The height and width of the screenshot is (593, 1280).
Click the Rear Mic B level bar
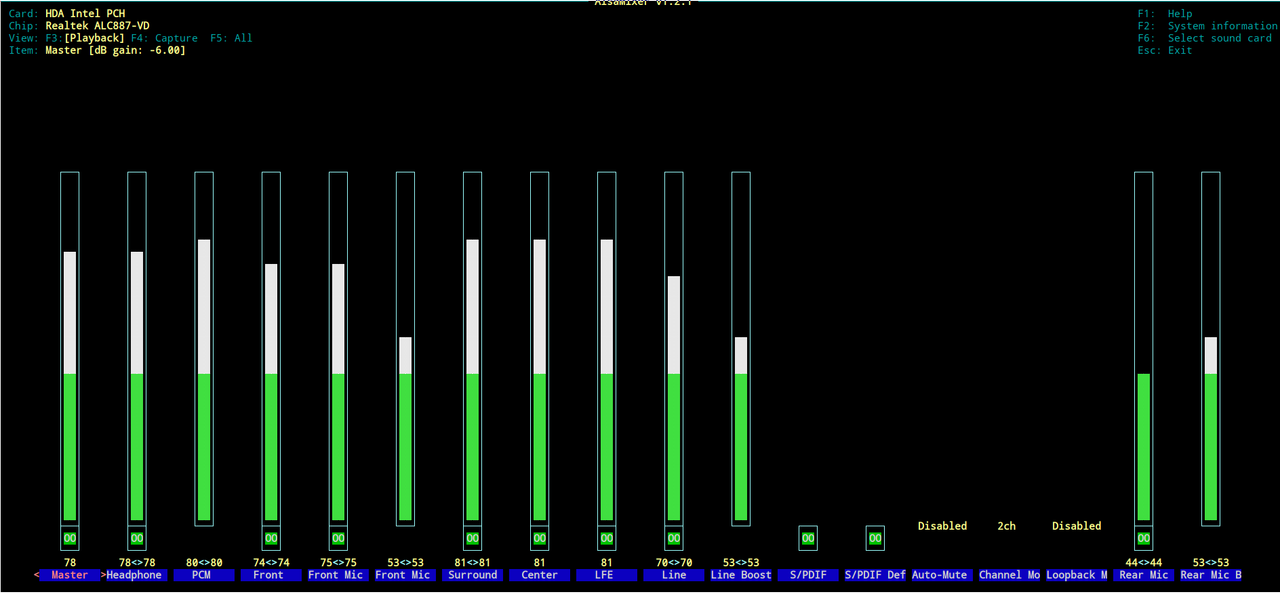coord(1210,348)
